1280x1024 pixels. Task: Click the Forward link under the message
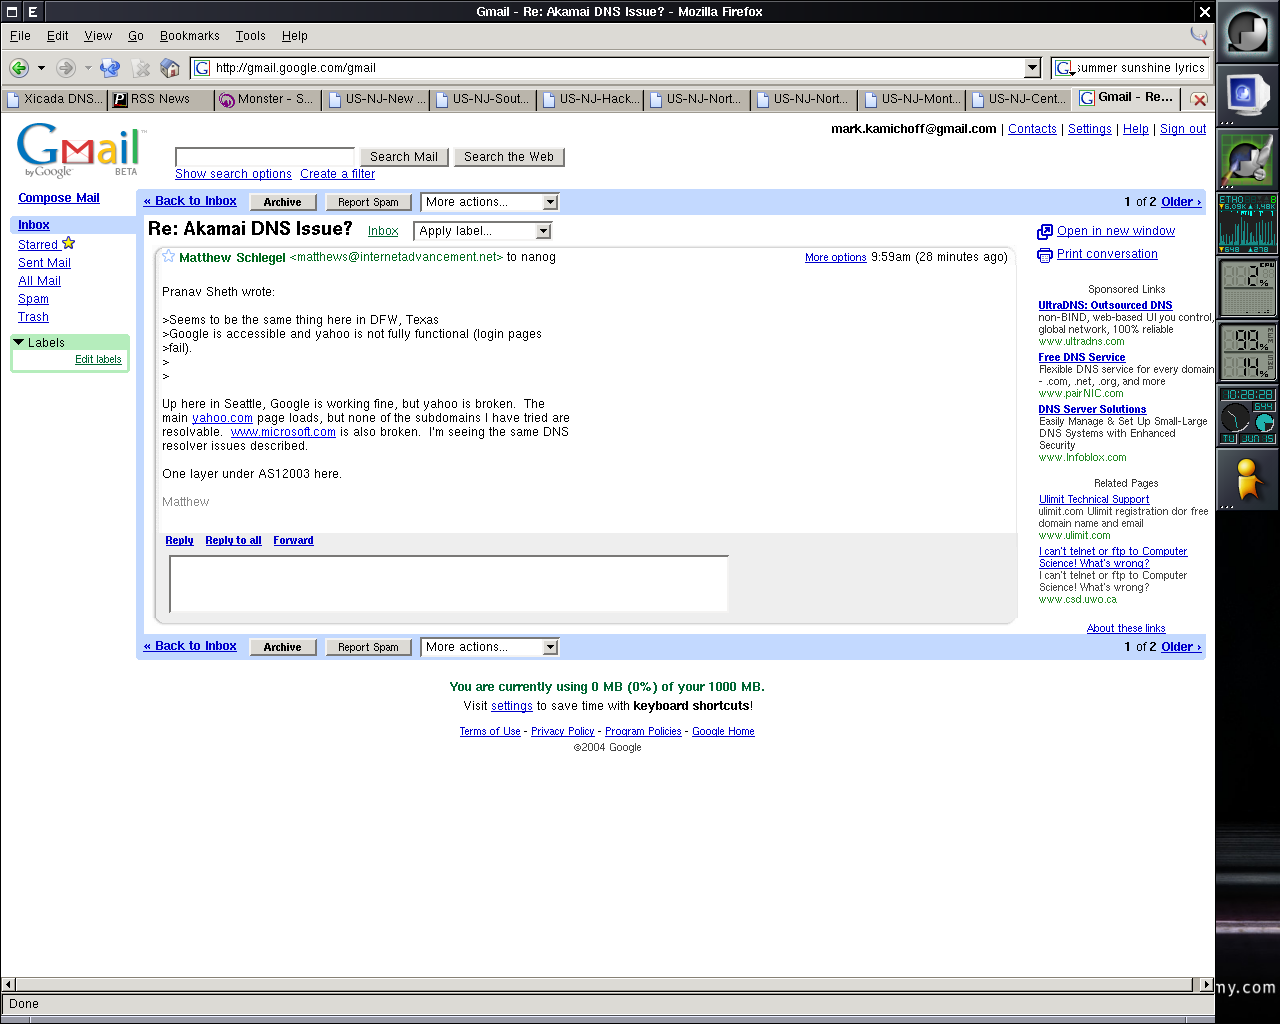pos(293,540)
